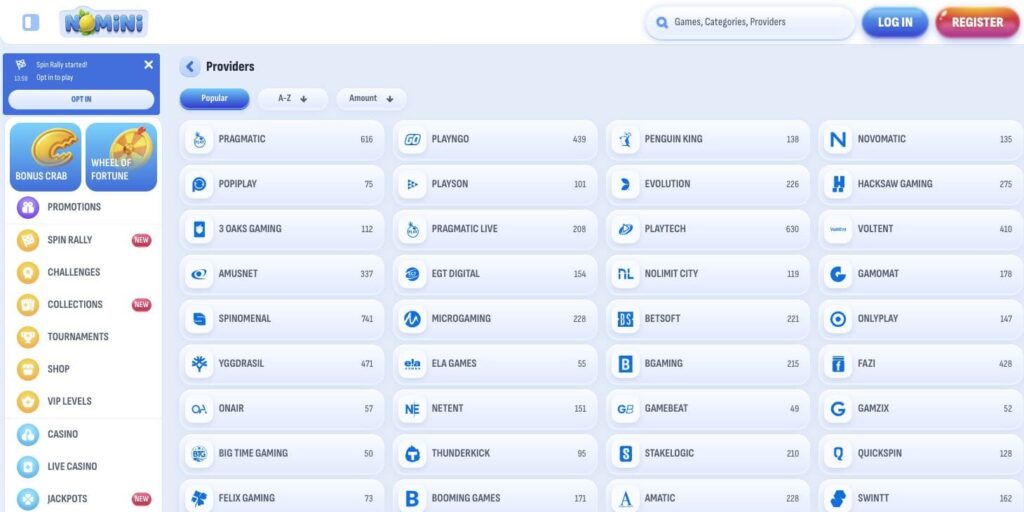Click the Nomini logo
Image resolution: width=1024 pixels, height=512 pixels.
coord(103,22)
